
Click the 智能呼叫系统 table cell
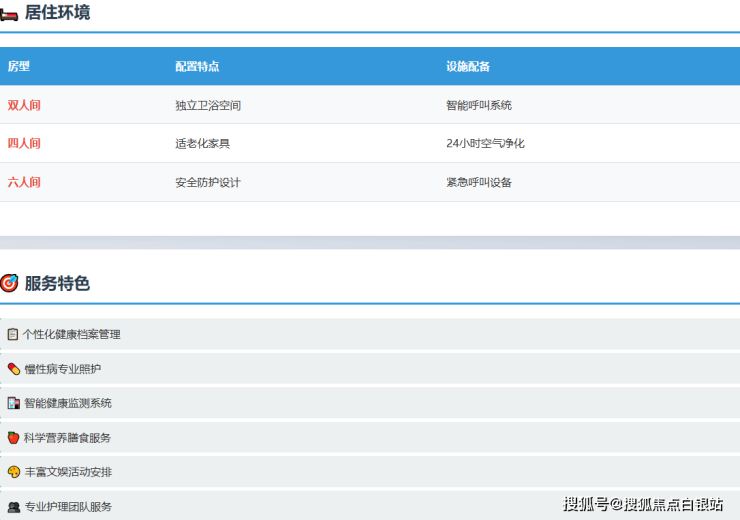[479, 105]
